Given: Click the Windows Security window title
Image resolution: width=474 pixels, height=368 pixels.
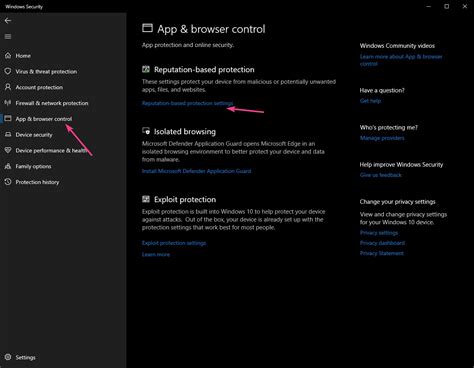Looking at the screenshot, I should pos(24,7).
